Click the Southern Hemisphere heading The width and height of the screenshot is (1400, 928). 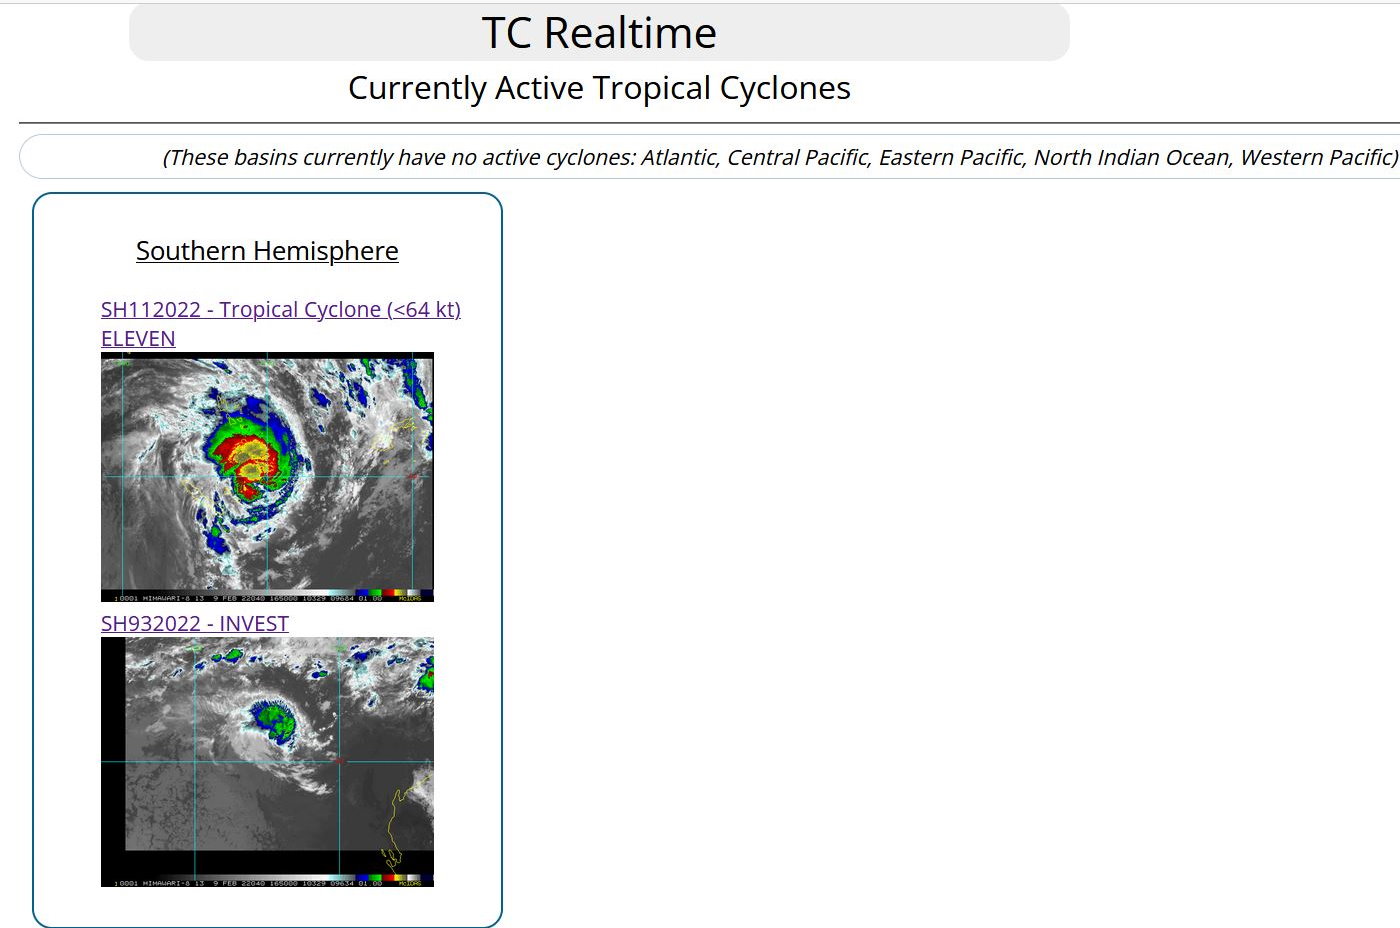267,251
